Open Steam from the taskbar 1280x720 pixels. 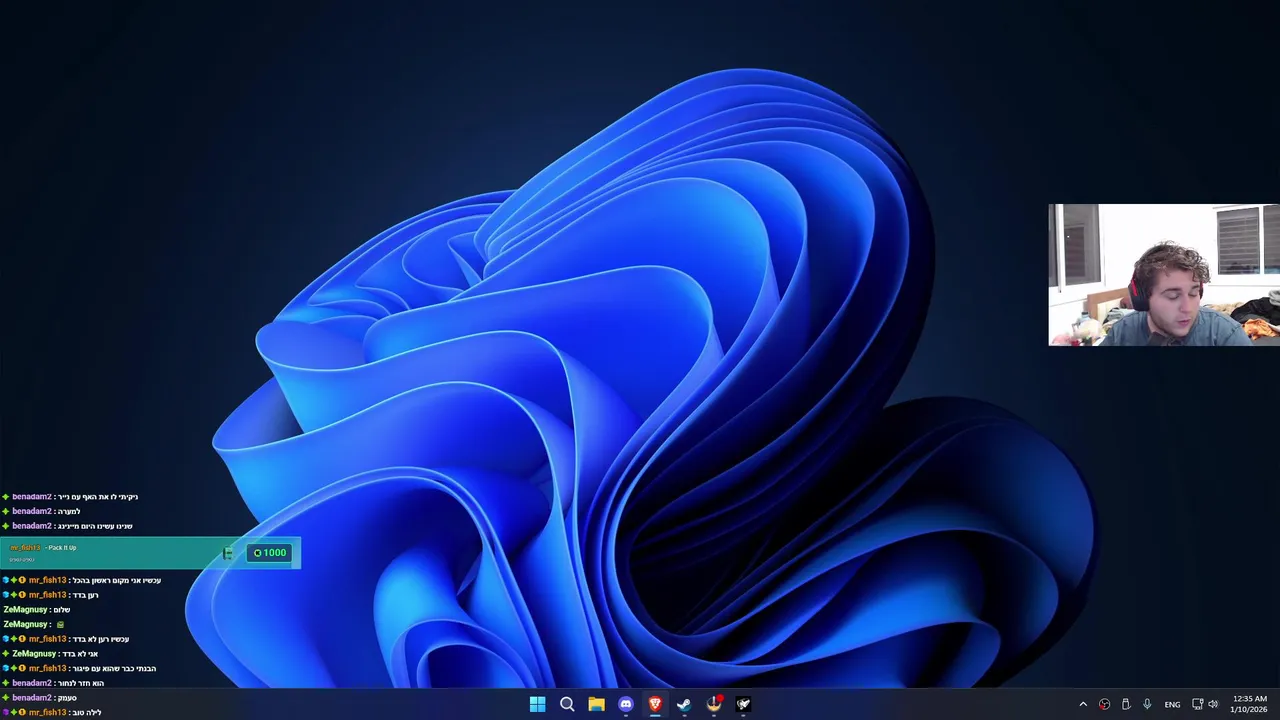[x=684, y=704]
